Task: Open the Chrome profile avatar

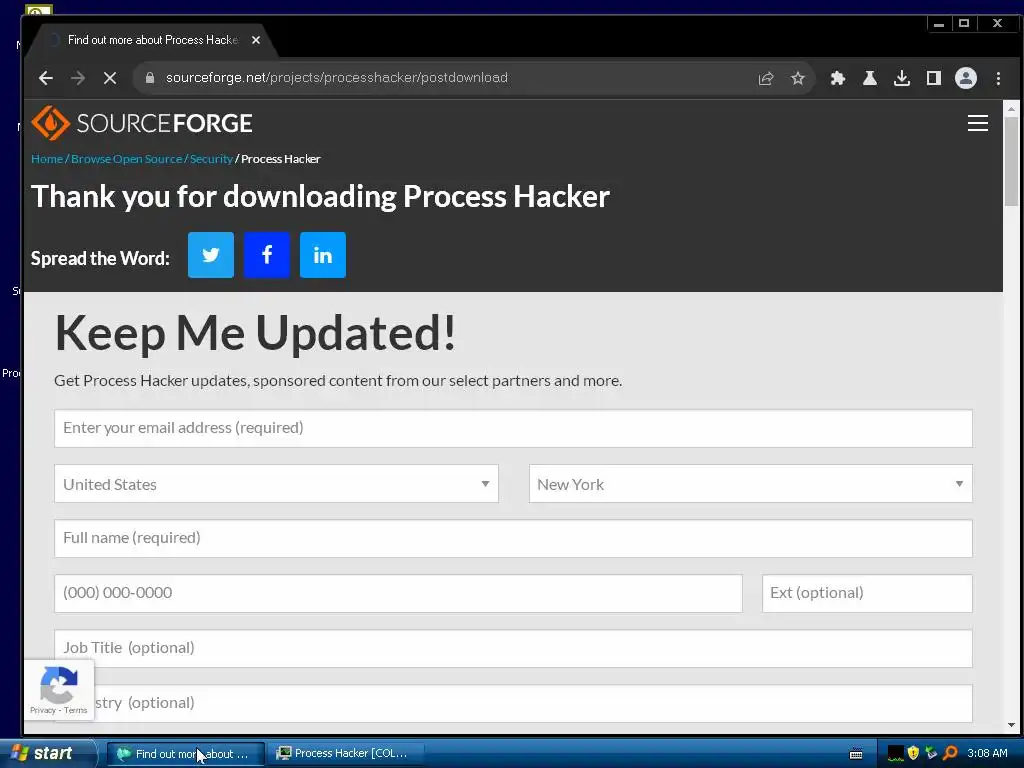Action: (x=965, y=78)
